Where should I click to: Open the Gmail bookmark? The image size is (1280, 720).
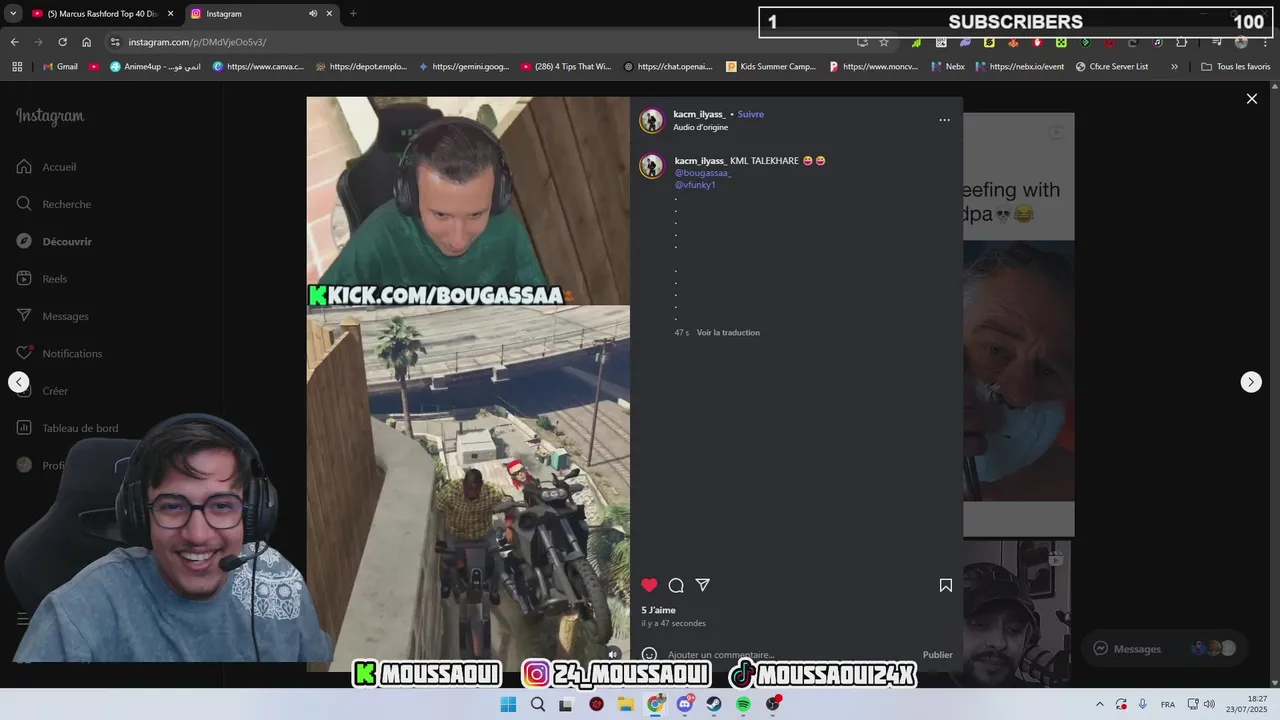[x=60, y=67]
